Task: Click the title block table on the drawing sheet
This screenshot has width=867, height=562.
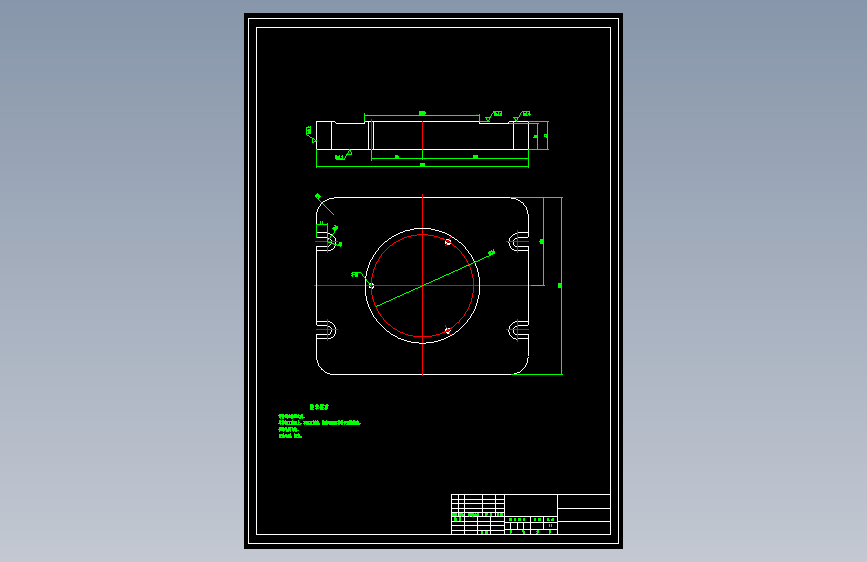Action: (x=531, y=514)
